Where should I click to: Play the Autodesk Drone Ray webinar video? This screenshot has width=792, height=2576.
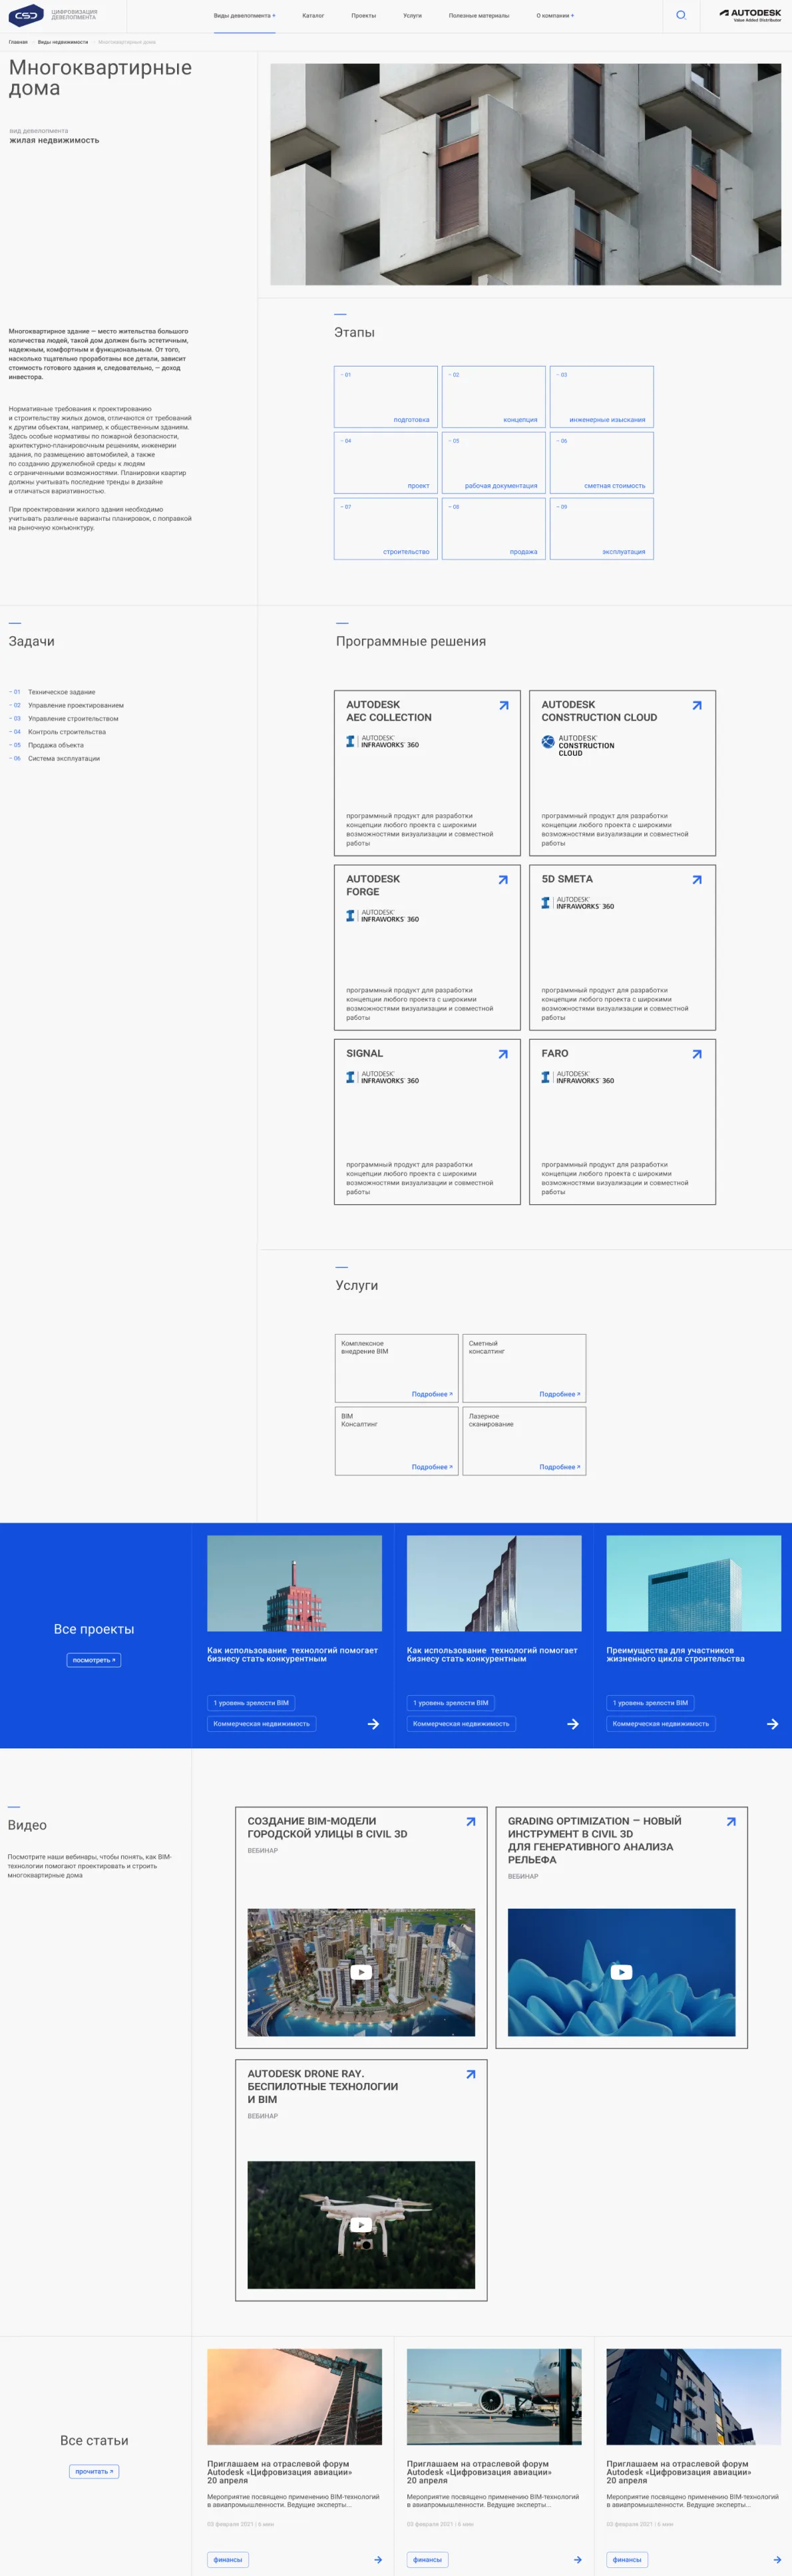(x=361, y=2224)
